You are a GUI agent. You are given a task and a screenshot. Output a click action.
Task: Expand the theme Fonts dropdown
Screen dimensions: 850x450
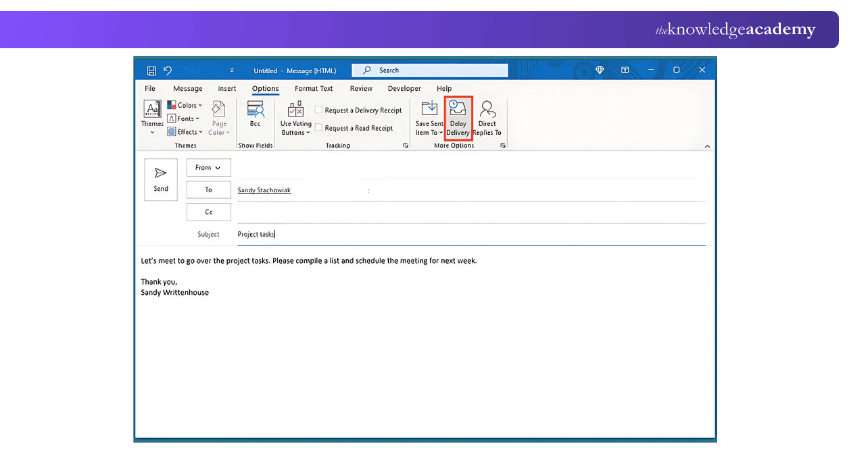(x=183, y=118)
